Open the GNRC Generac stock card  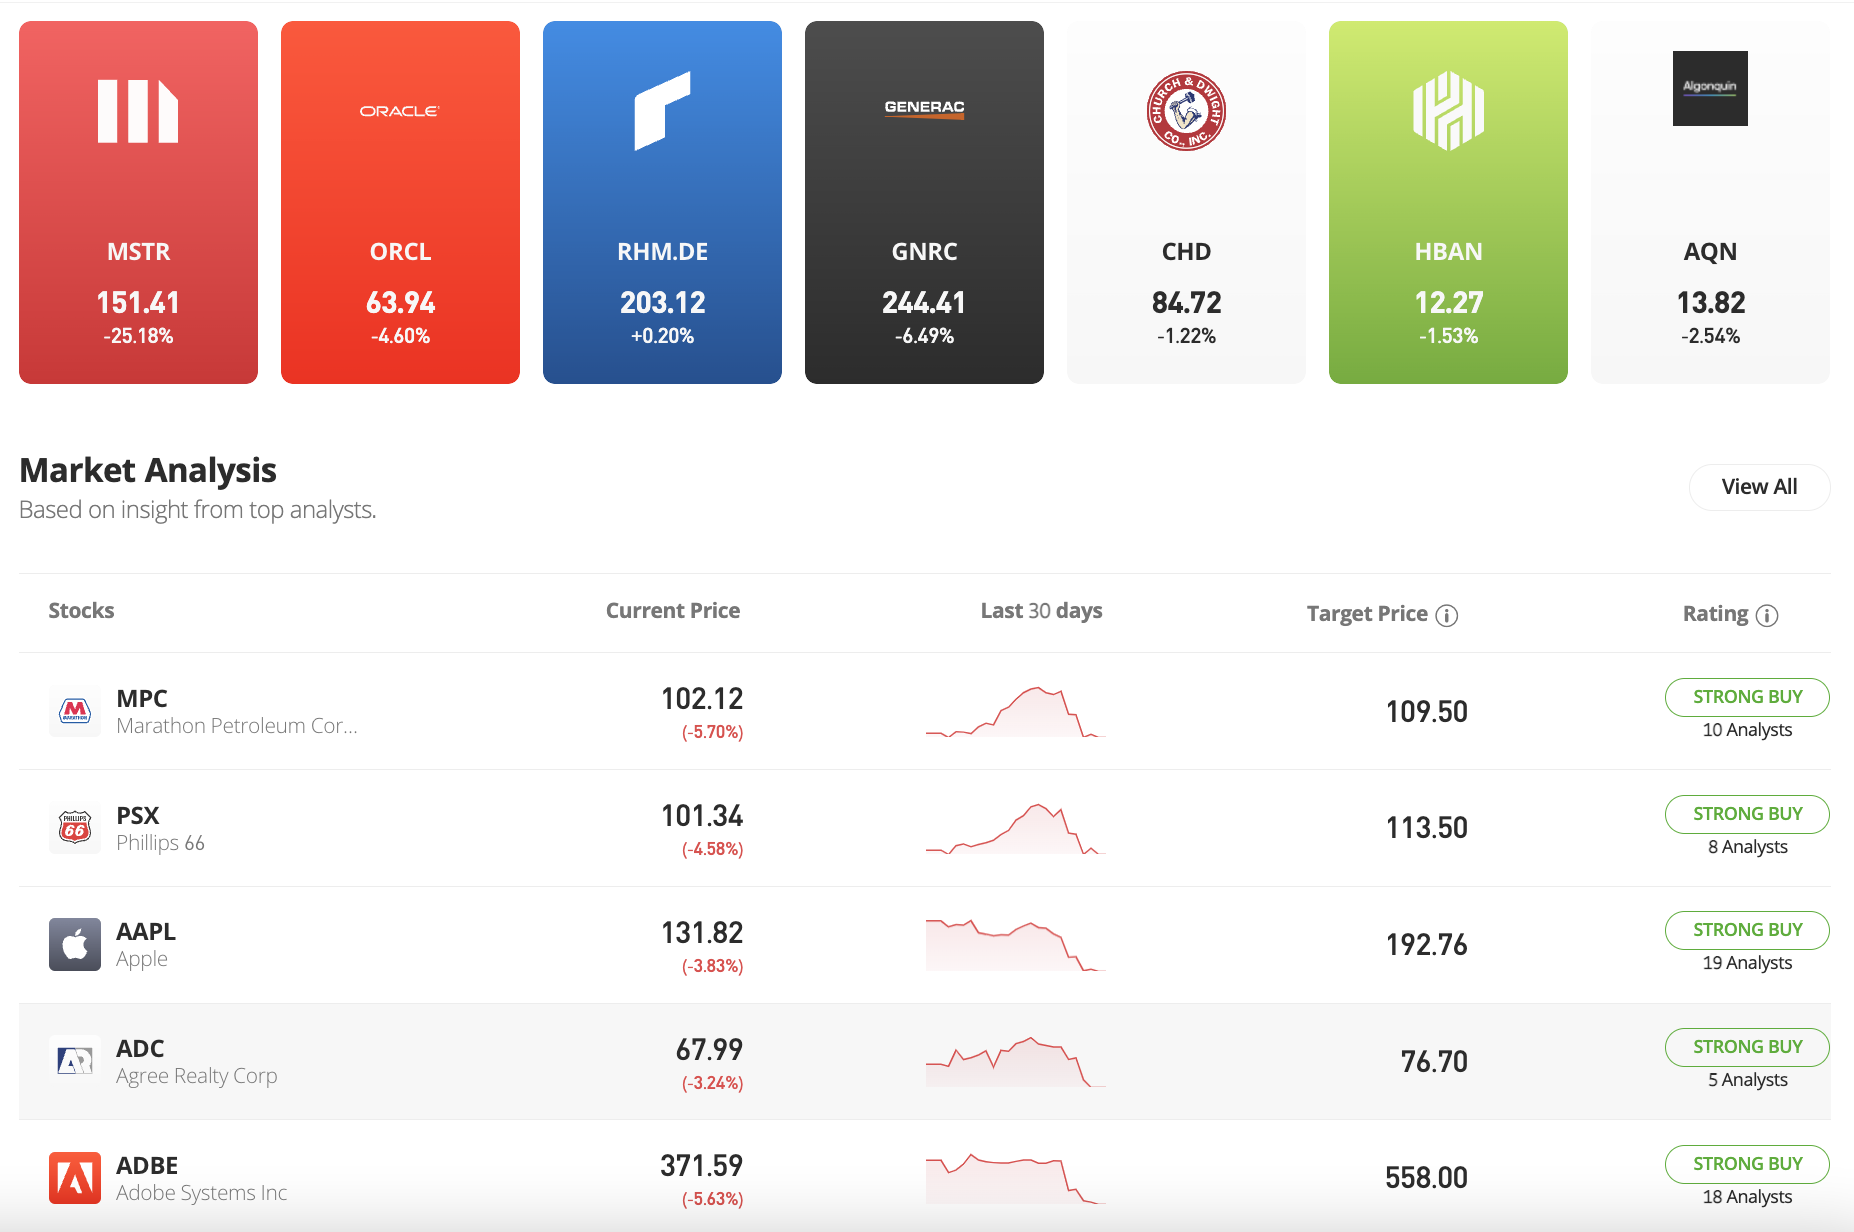click(x=924, y=202)
